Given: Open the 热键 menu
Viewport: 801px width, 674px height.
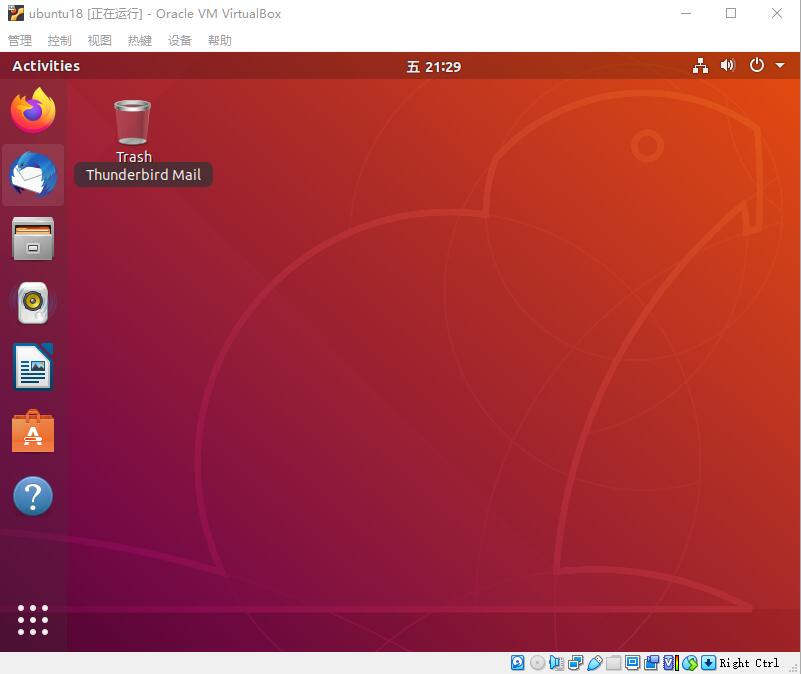Looking at the screenshot, I should tap(140, 40).
